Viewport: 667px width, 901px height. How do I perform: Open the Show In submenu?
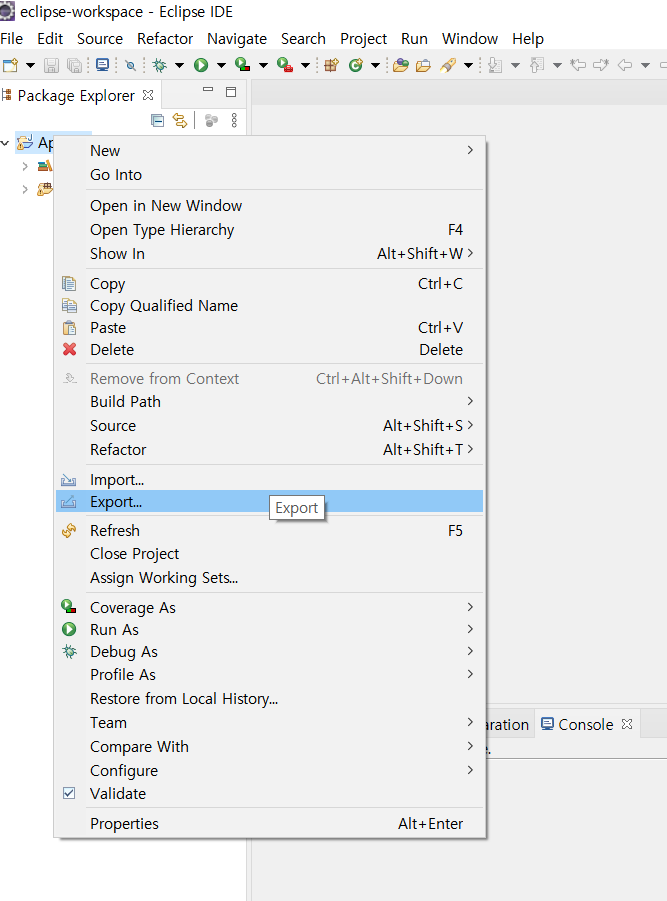(x=269, y=253)
